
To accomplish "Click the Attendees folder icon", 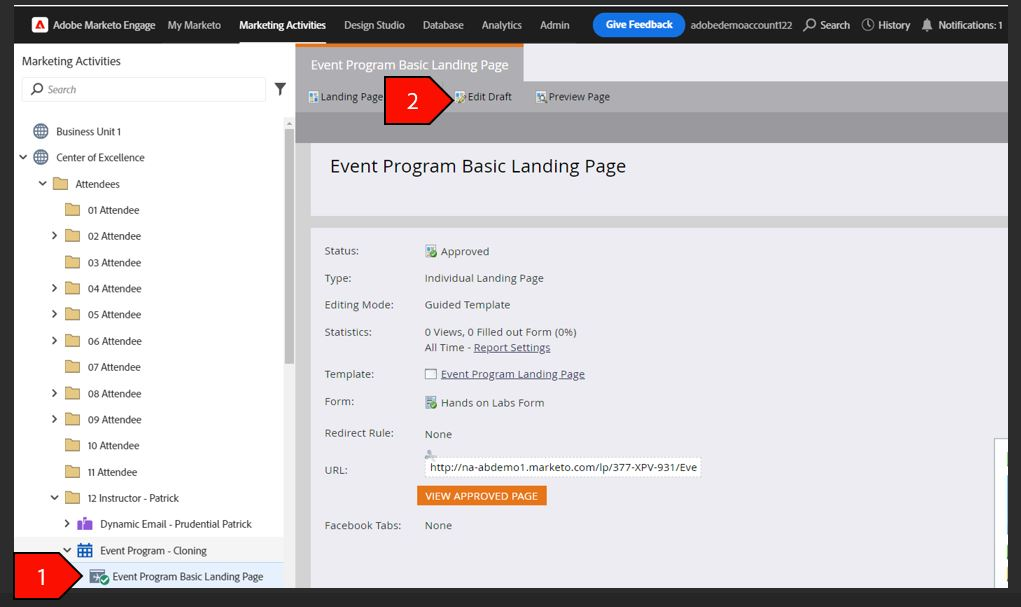I will click(61, 184).
